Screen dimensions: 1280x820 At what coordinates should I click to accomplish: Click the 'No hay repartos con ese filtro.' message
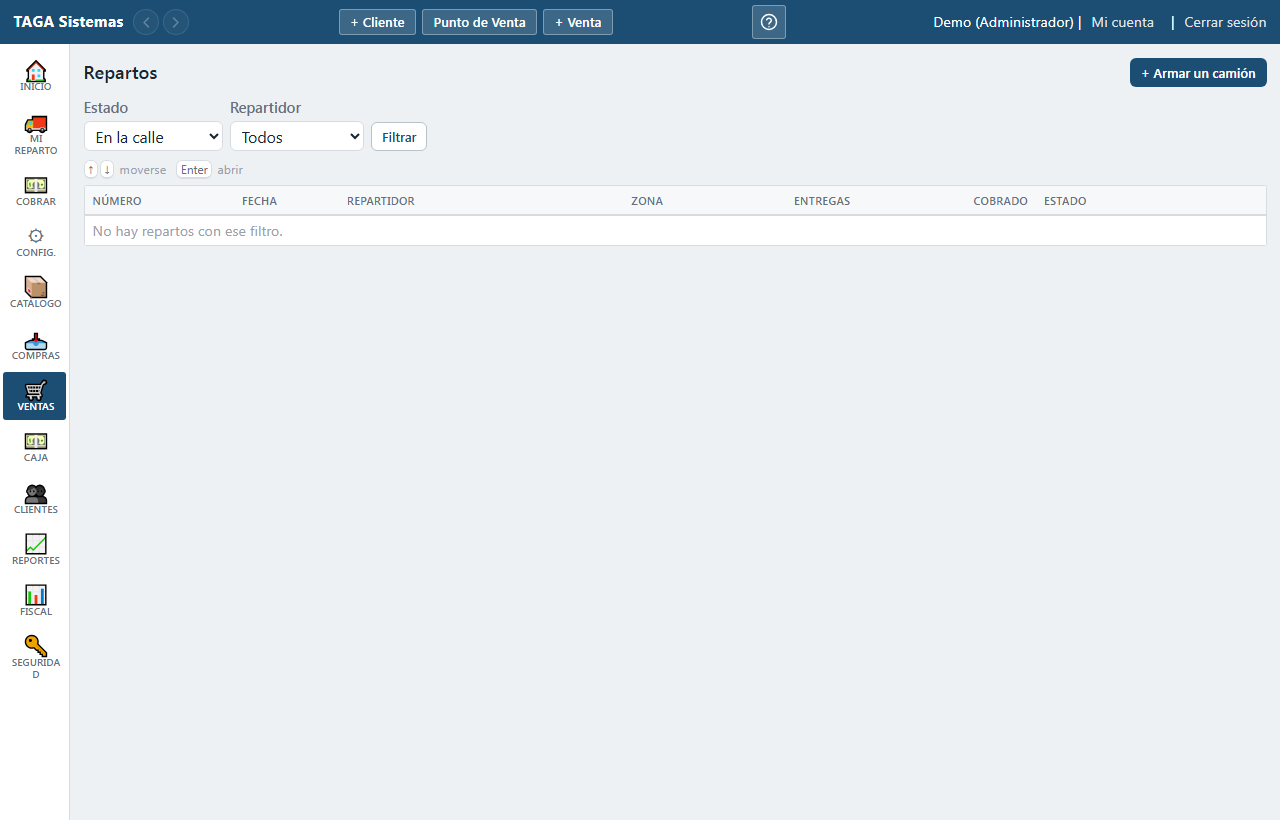(188, 231)
